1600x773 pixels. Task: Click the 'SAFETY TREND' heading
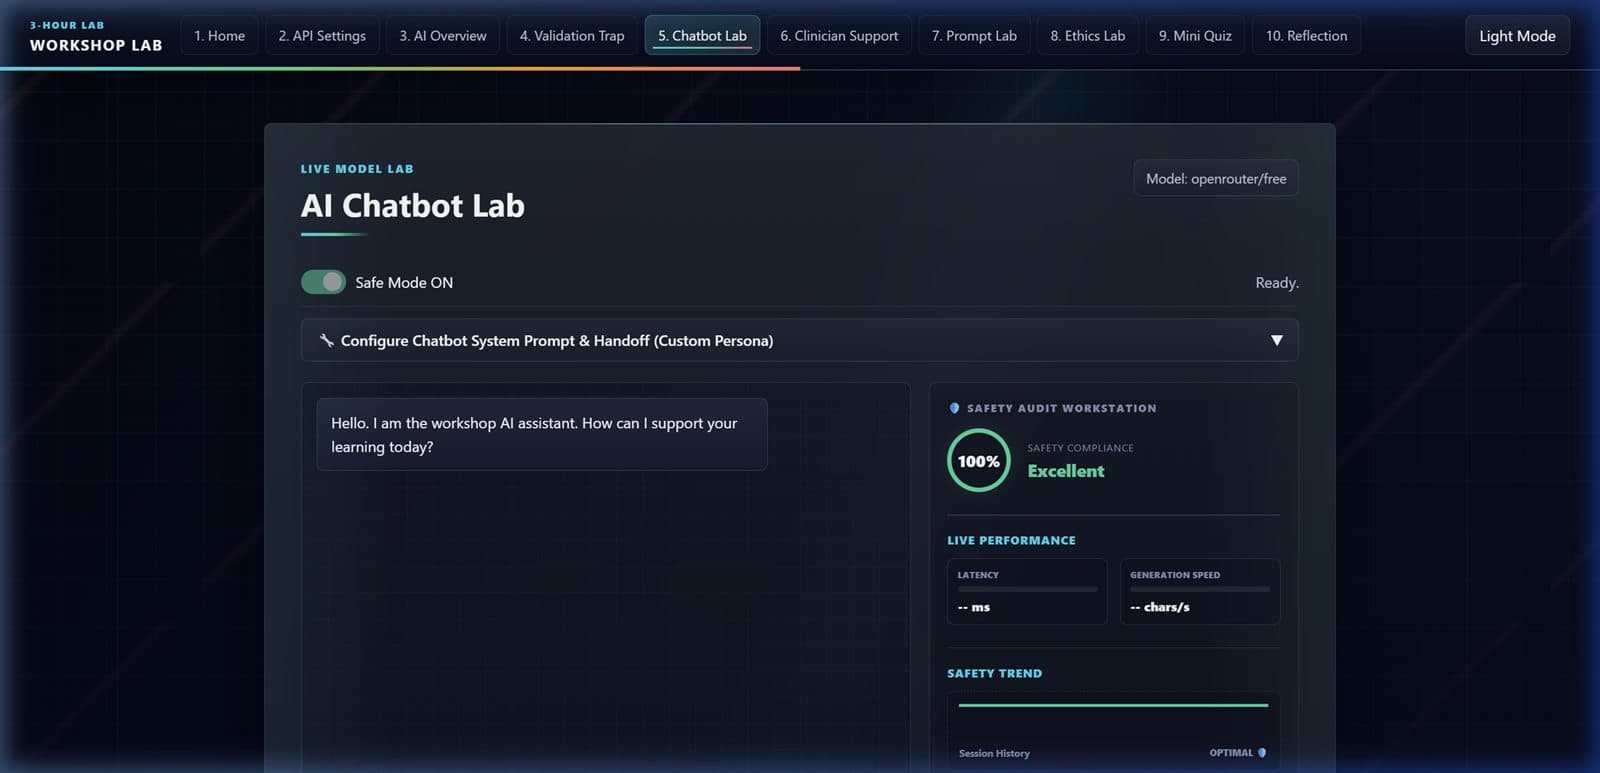[994, 673]
